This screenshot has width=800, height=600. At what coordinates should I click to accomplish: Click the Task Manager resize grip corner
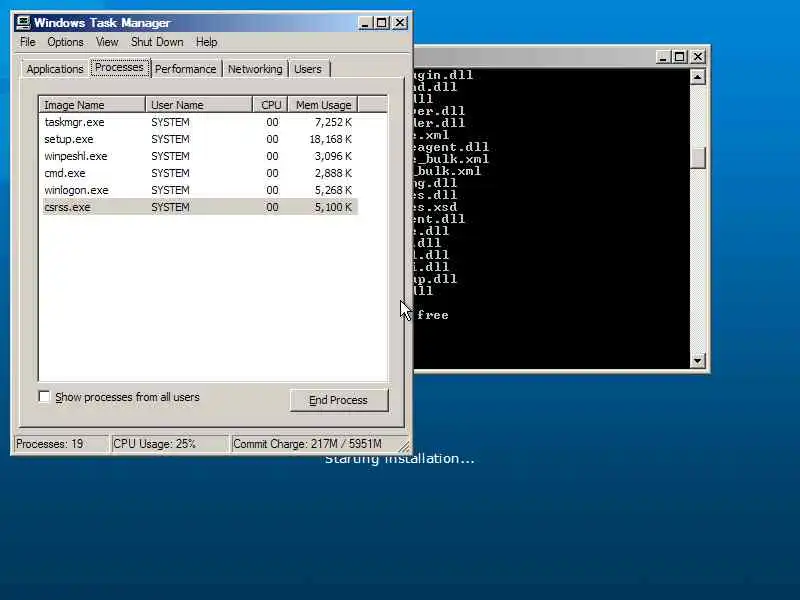point(404,446)
